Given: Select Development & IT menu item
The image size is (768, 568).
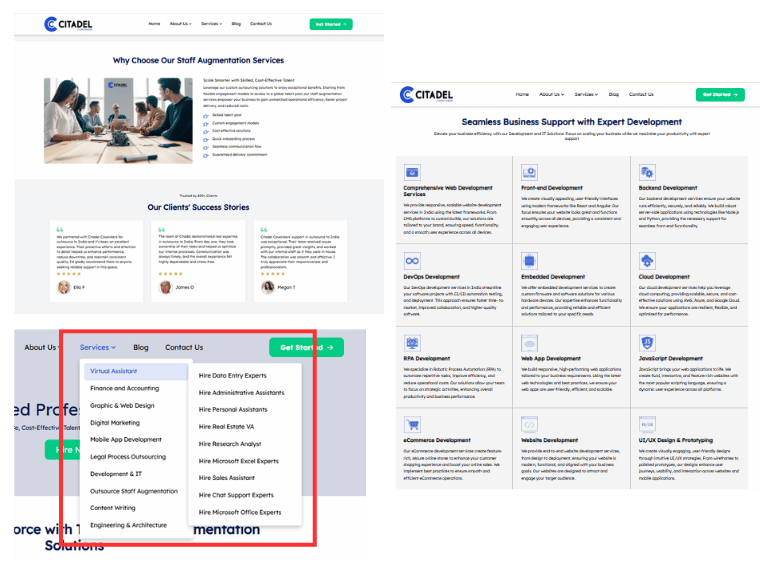Looking at the screenshot, I should [116, 474].
